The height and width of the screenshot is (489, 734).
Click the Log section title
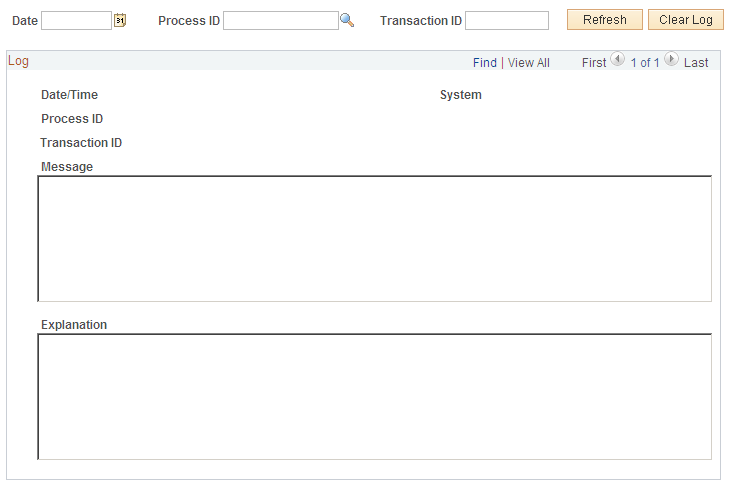click(x=18, y=61)
